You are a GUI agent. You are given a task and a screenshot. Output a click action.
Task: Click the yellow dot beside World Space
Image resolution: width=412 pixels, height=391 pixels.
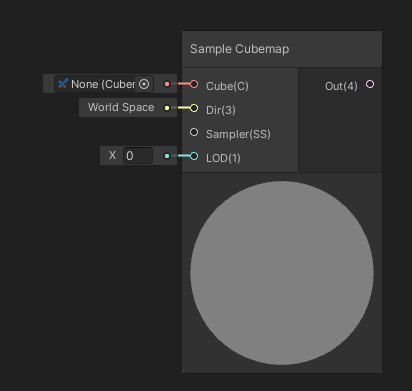167,108
